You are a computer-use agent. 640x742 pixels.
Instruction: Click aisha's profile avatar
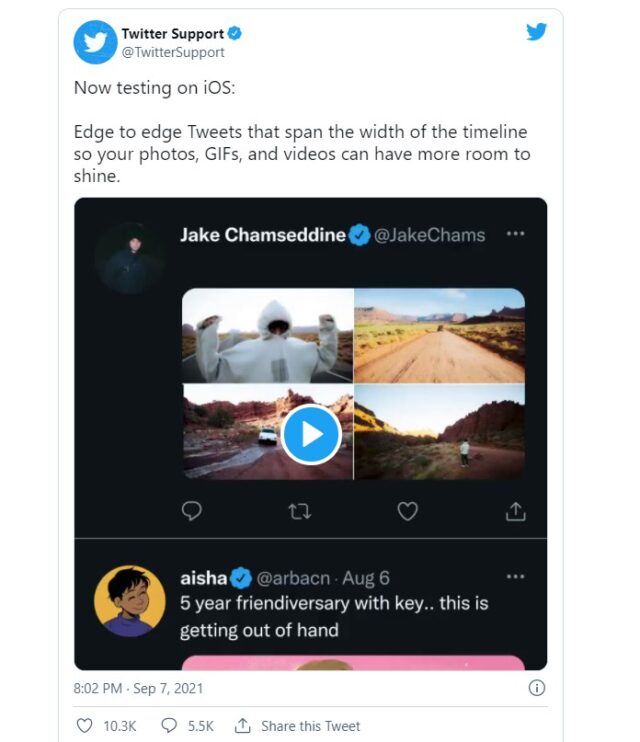129,600
